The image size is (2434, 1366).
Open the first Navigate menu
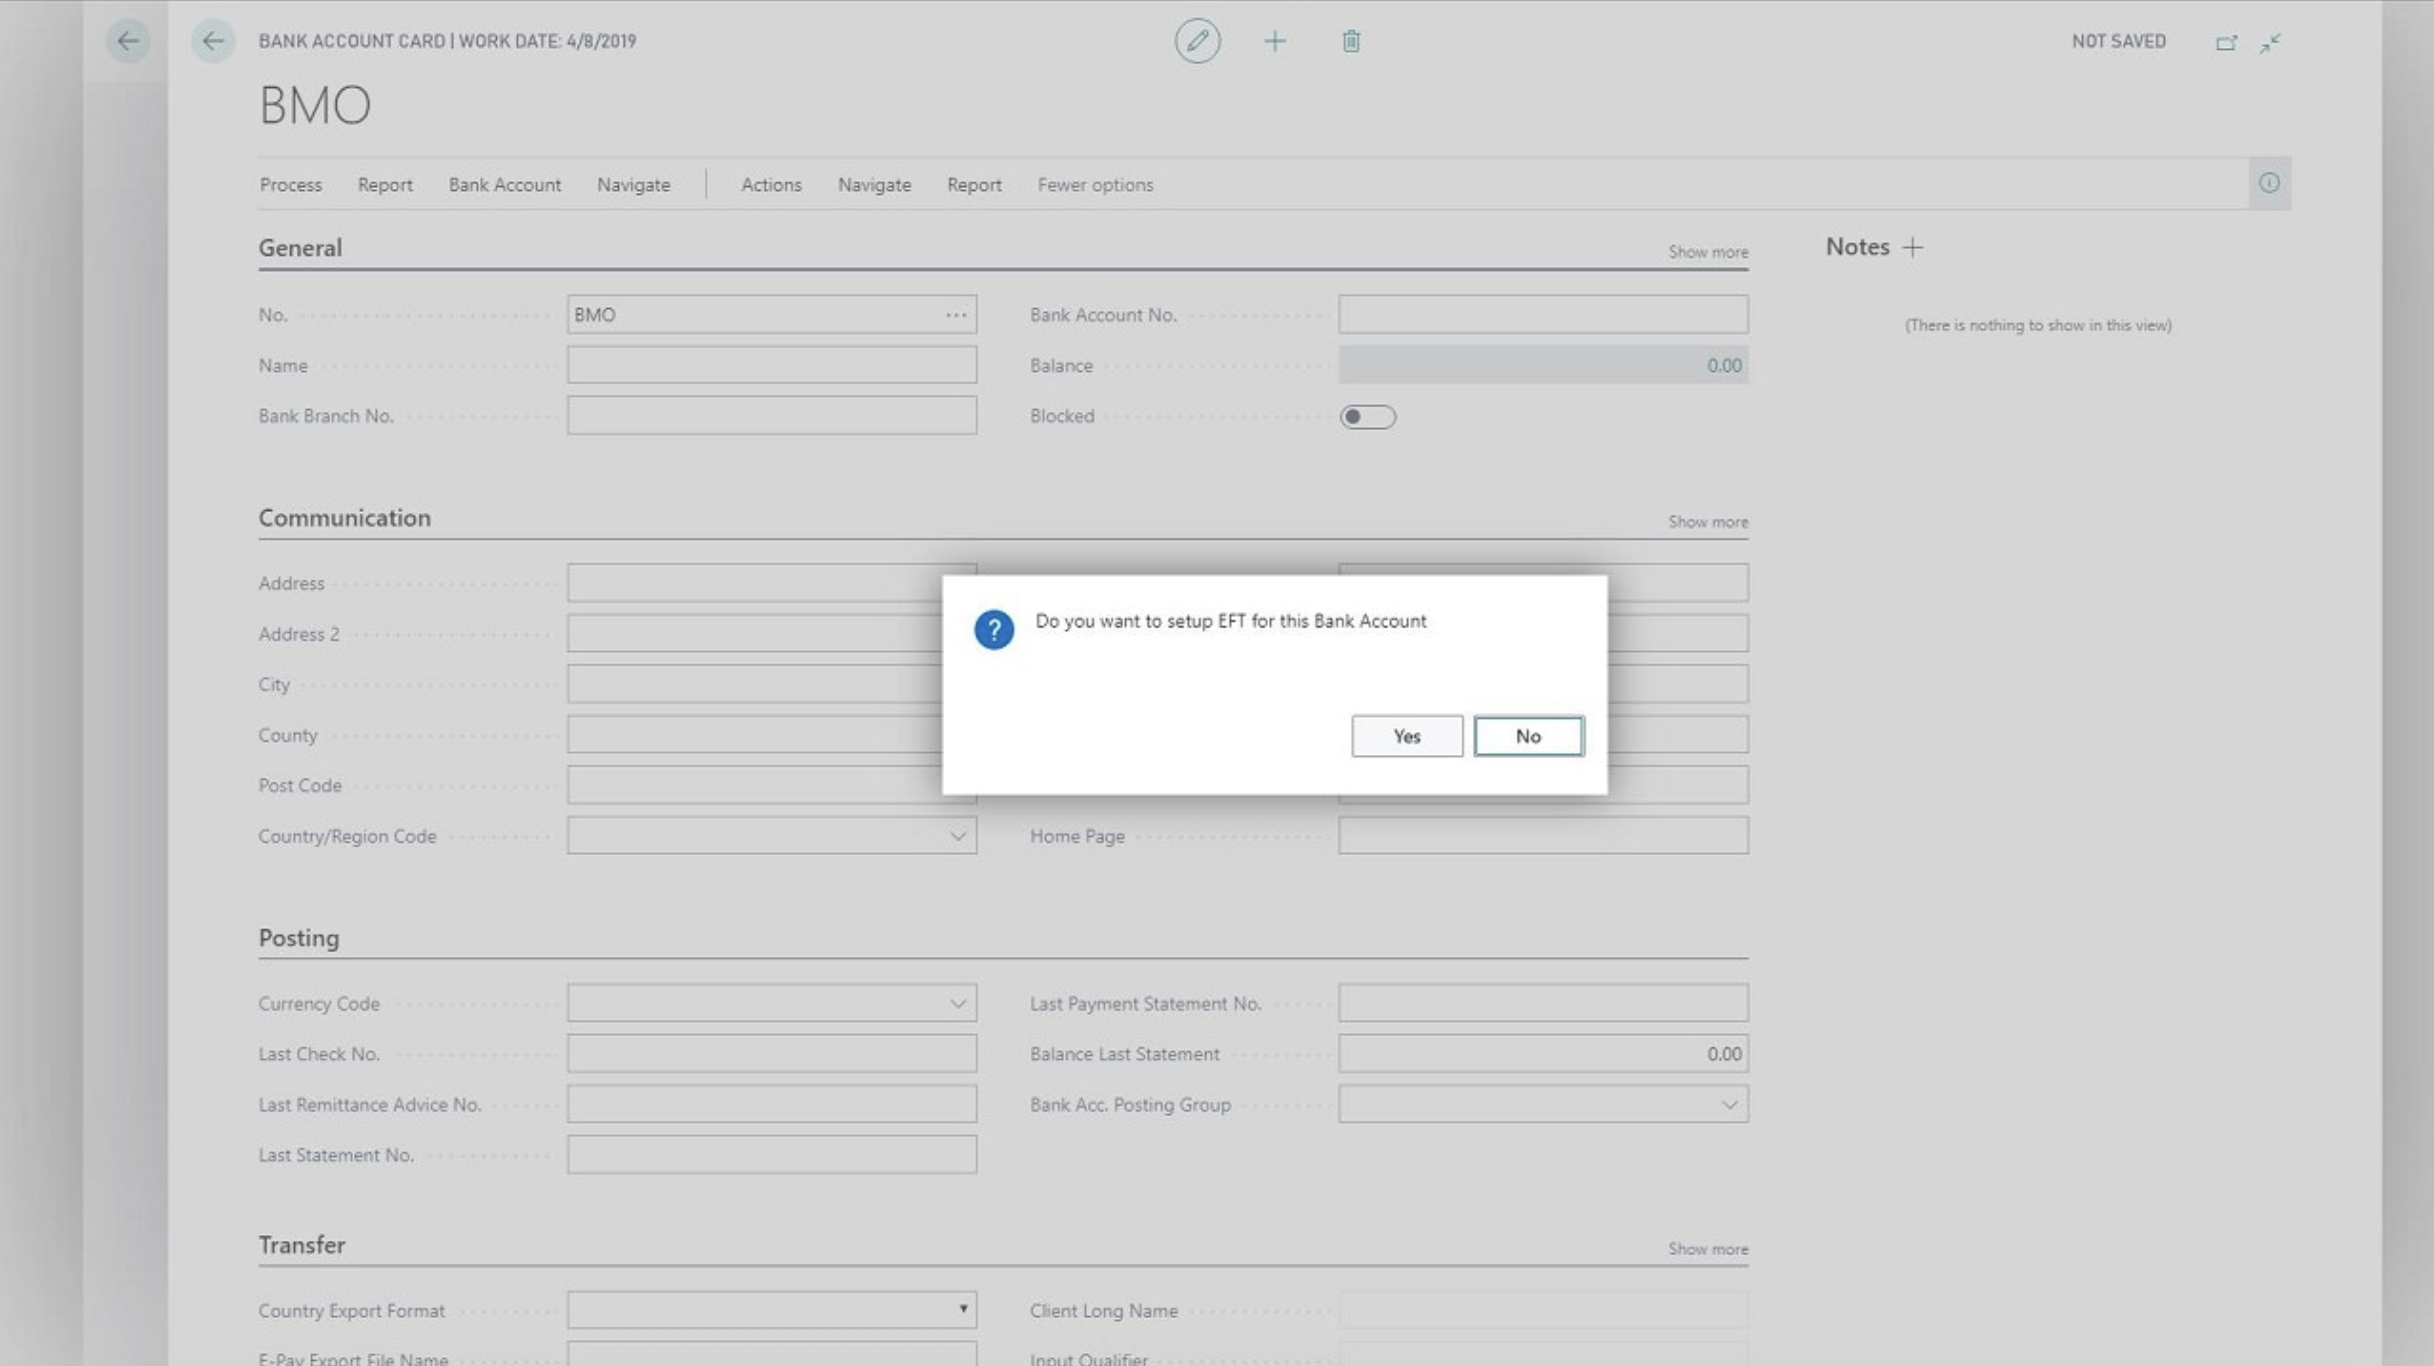(x=634, y=185)
